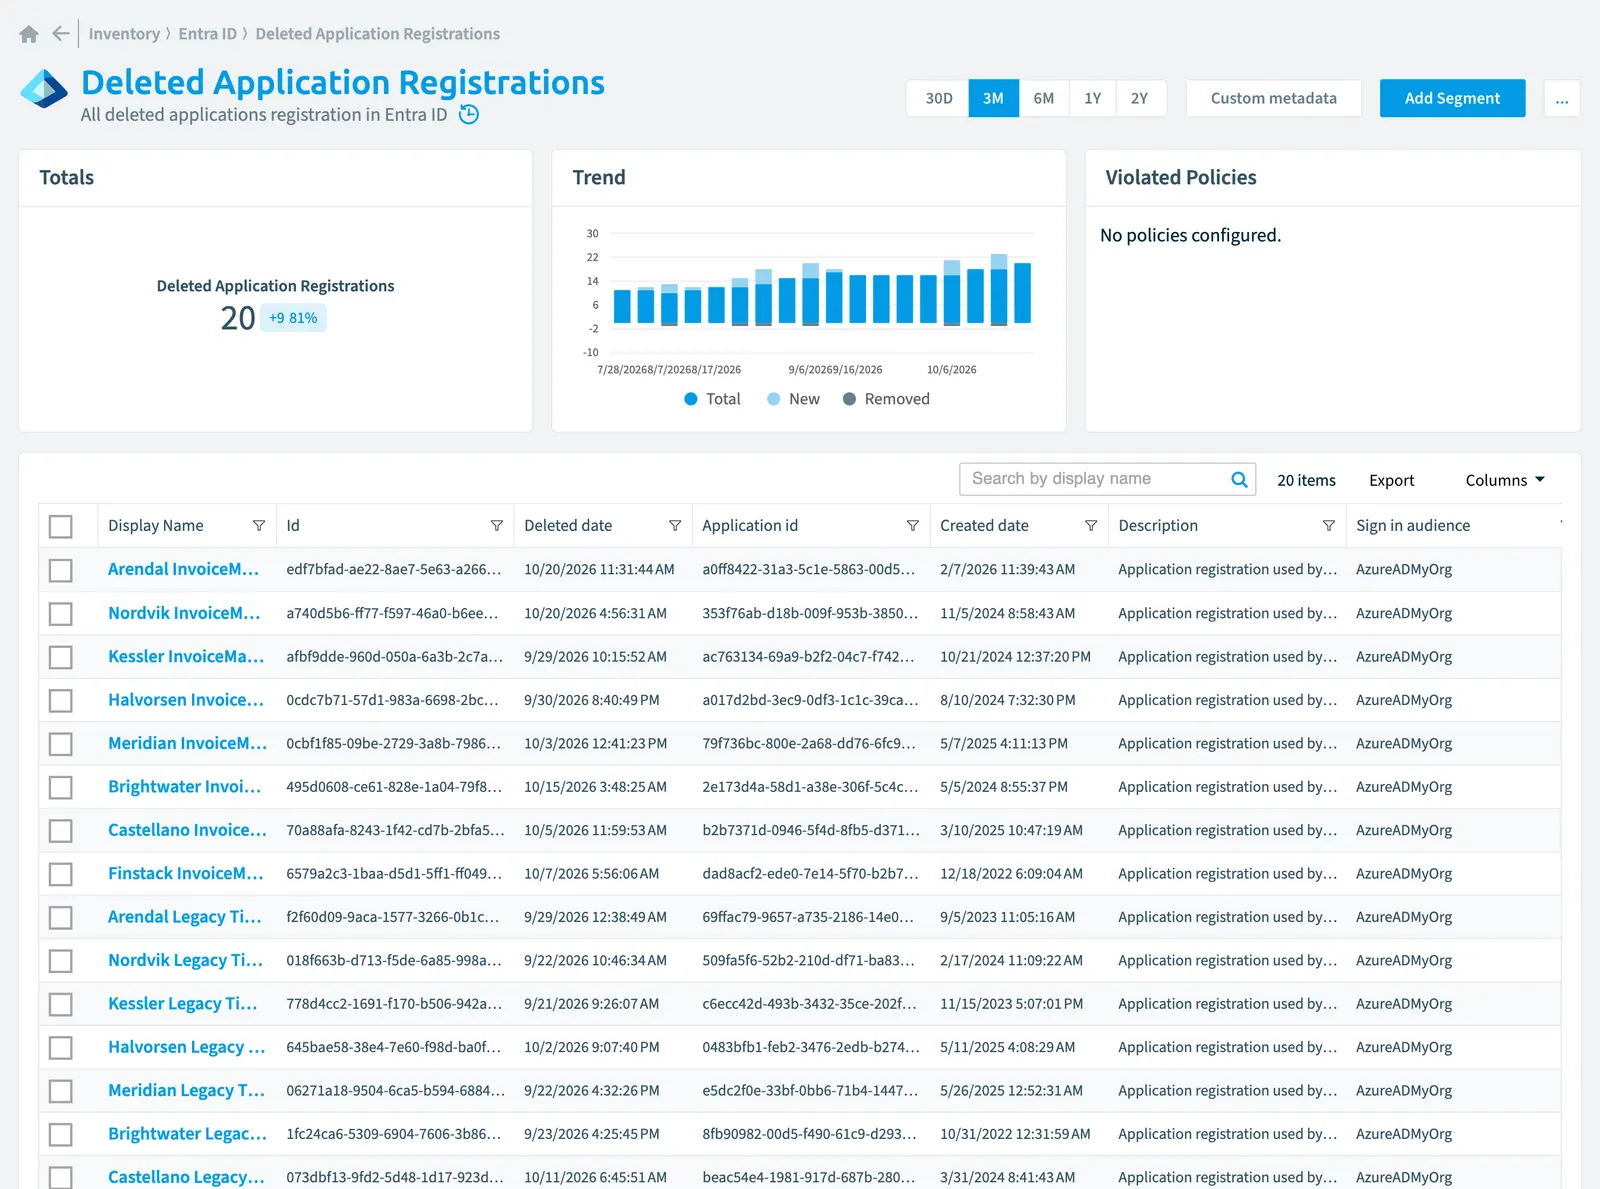Open Custom metadata button
1600x1189 pixels.
pyautogui.click(x=1273, y=98)
